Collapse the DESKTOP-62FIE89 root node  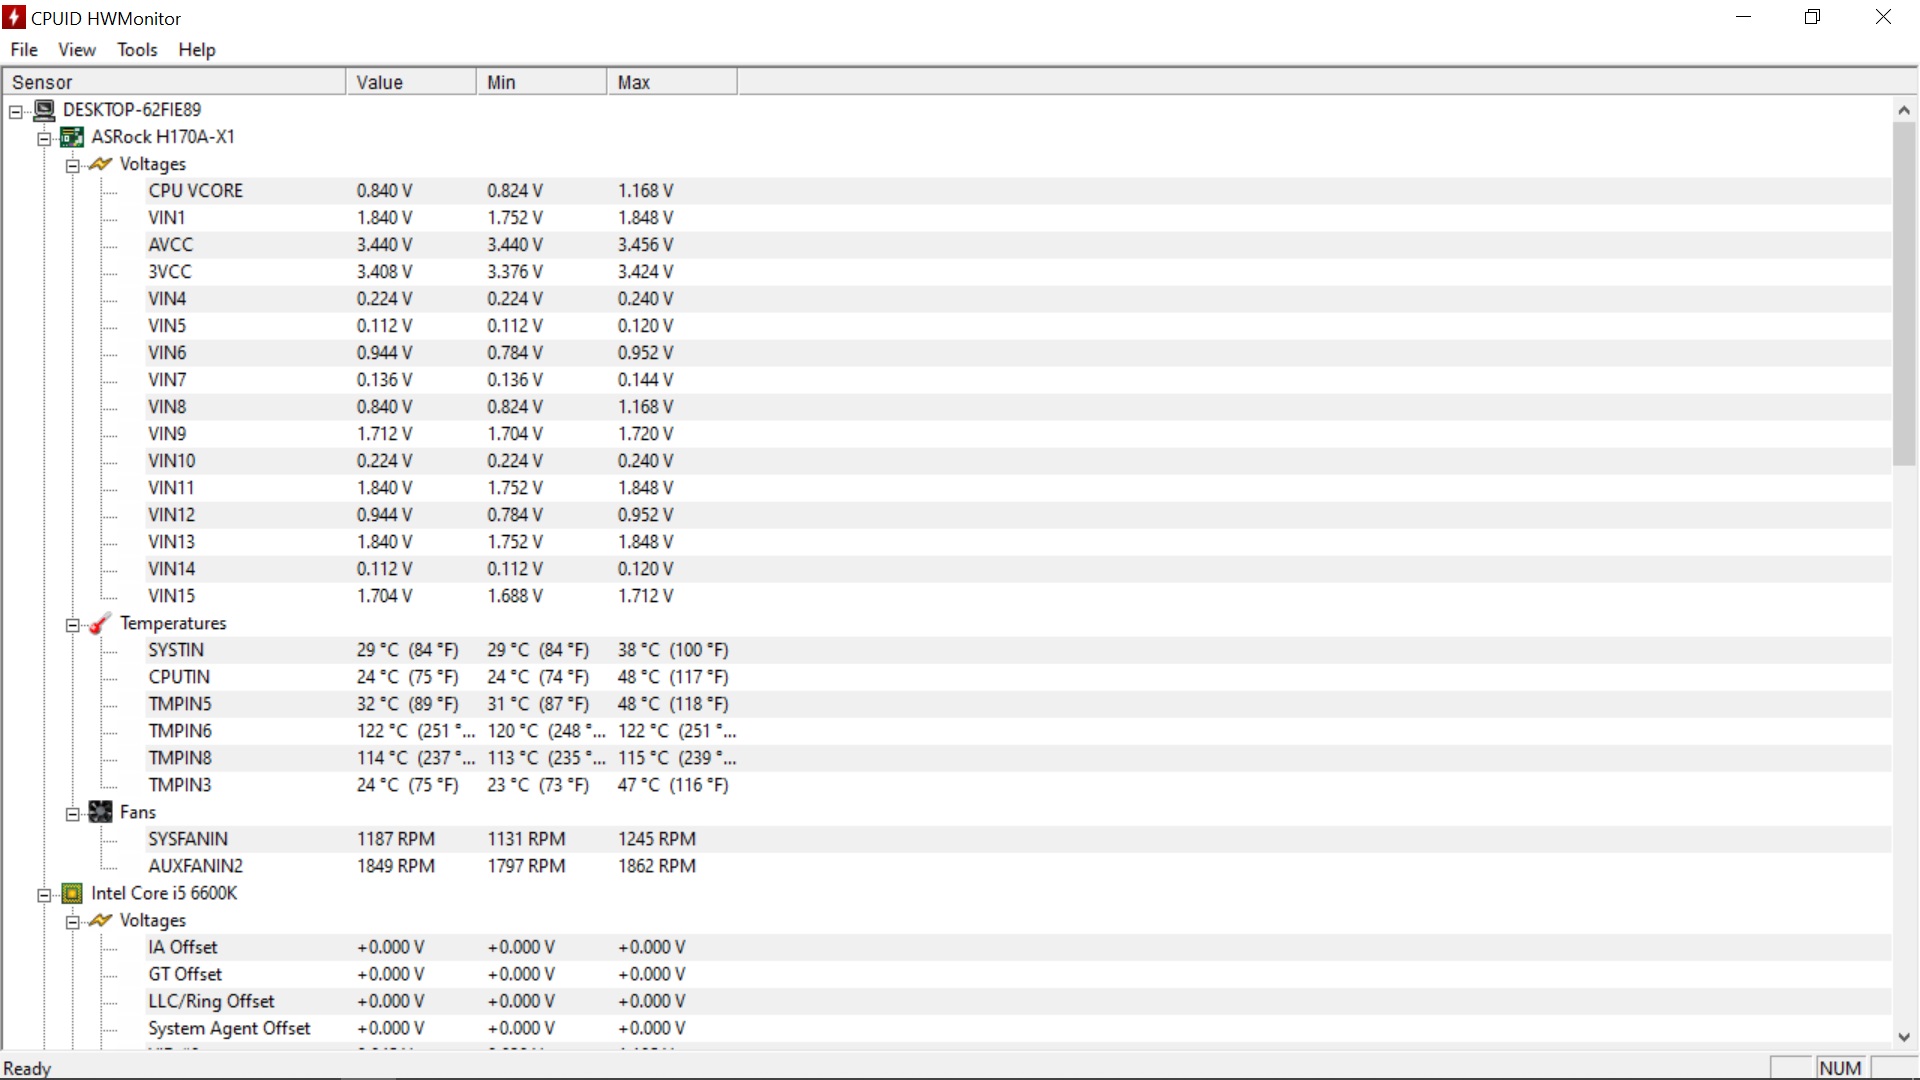pos(16,112)
